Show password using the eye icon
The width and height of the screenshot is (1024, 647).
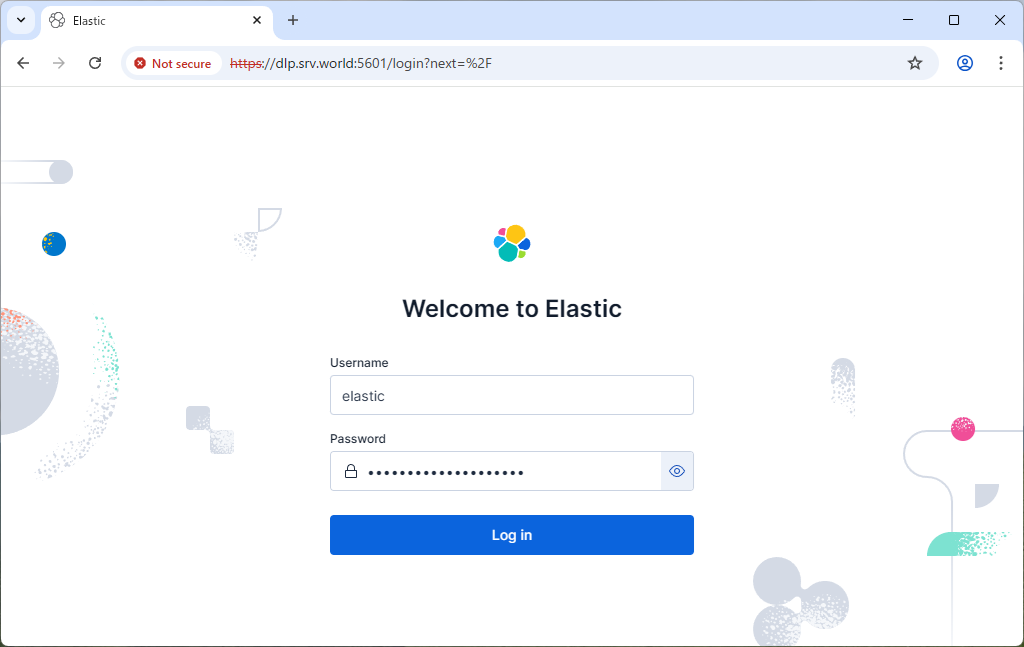coord(677,471)
